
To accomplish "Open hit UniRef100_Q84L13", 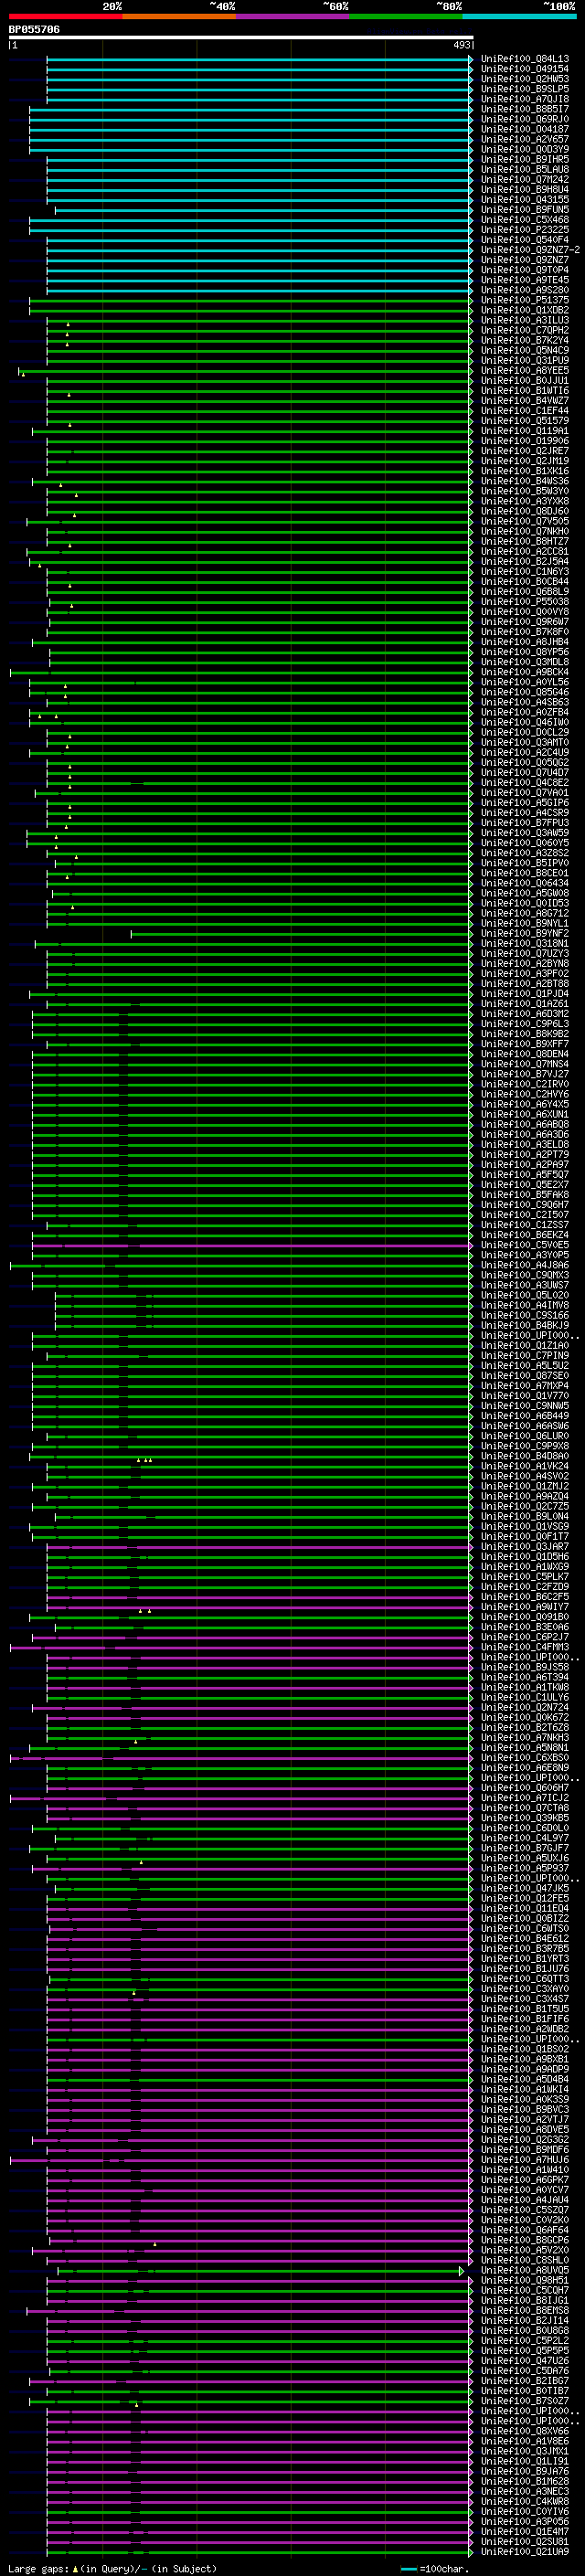I will [x=525, y=59].
